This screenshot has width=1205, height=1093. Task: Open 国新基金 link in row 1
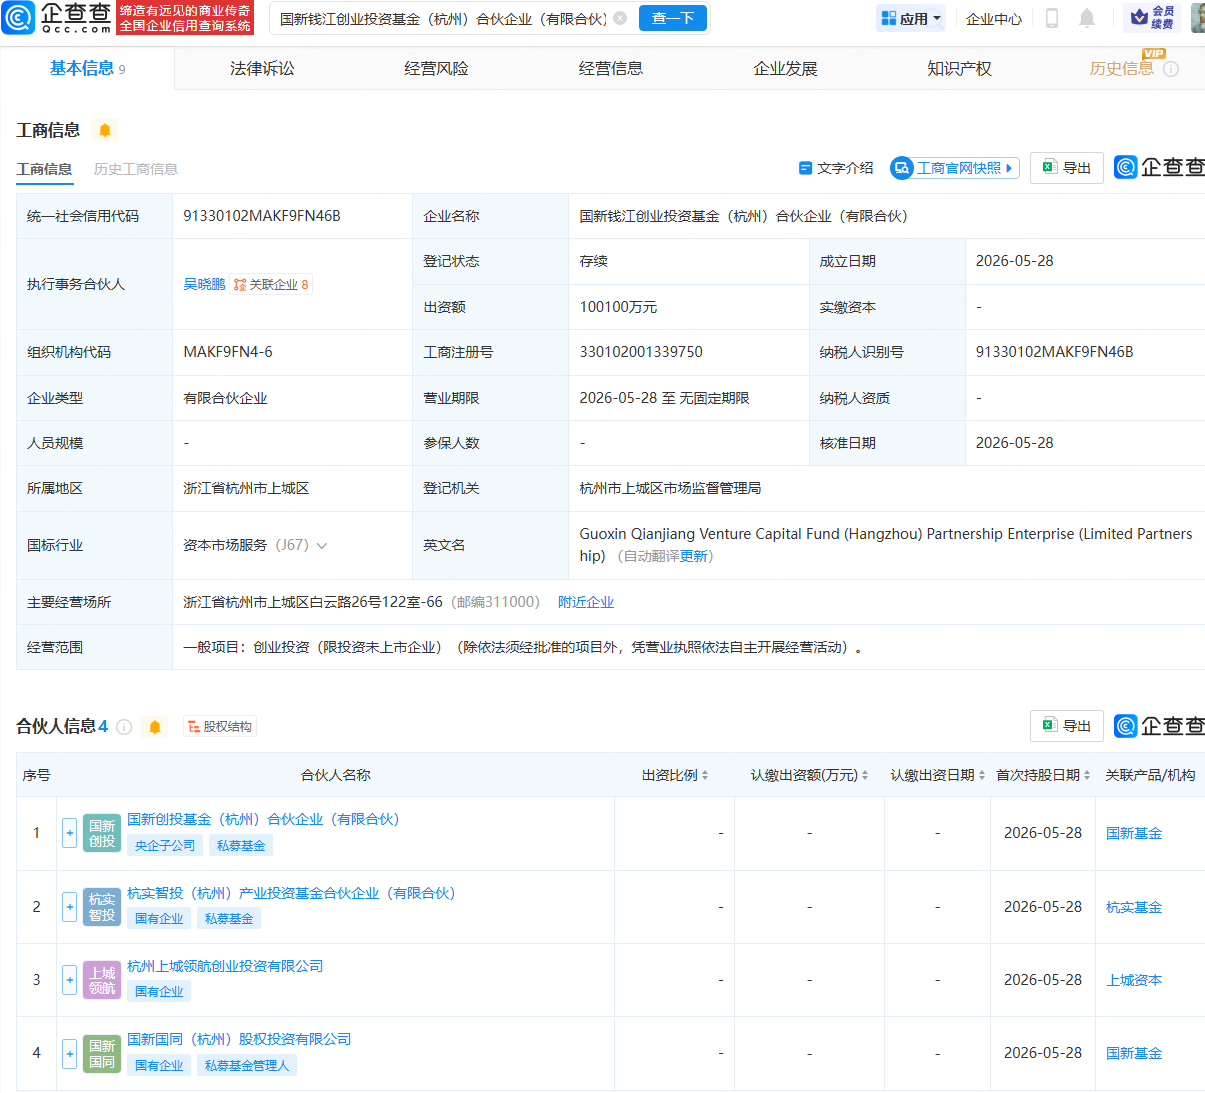click(x=1134, y=833)
